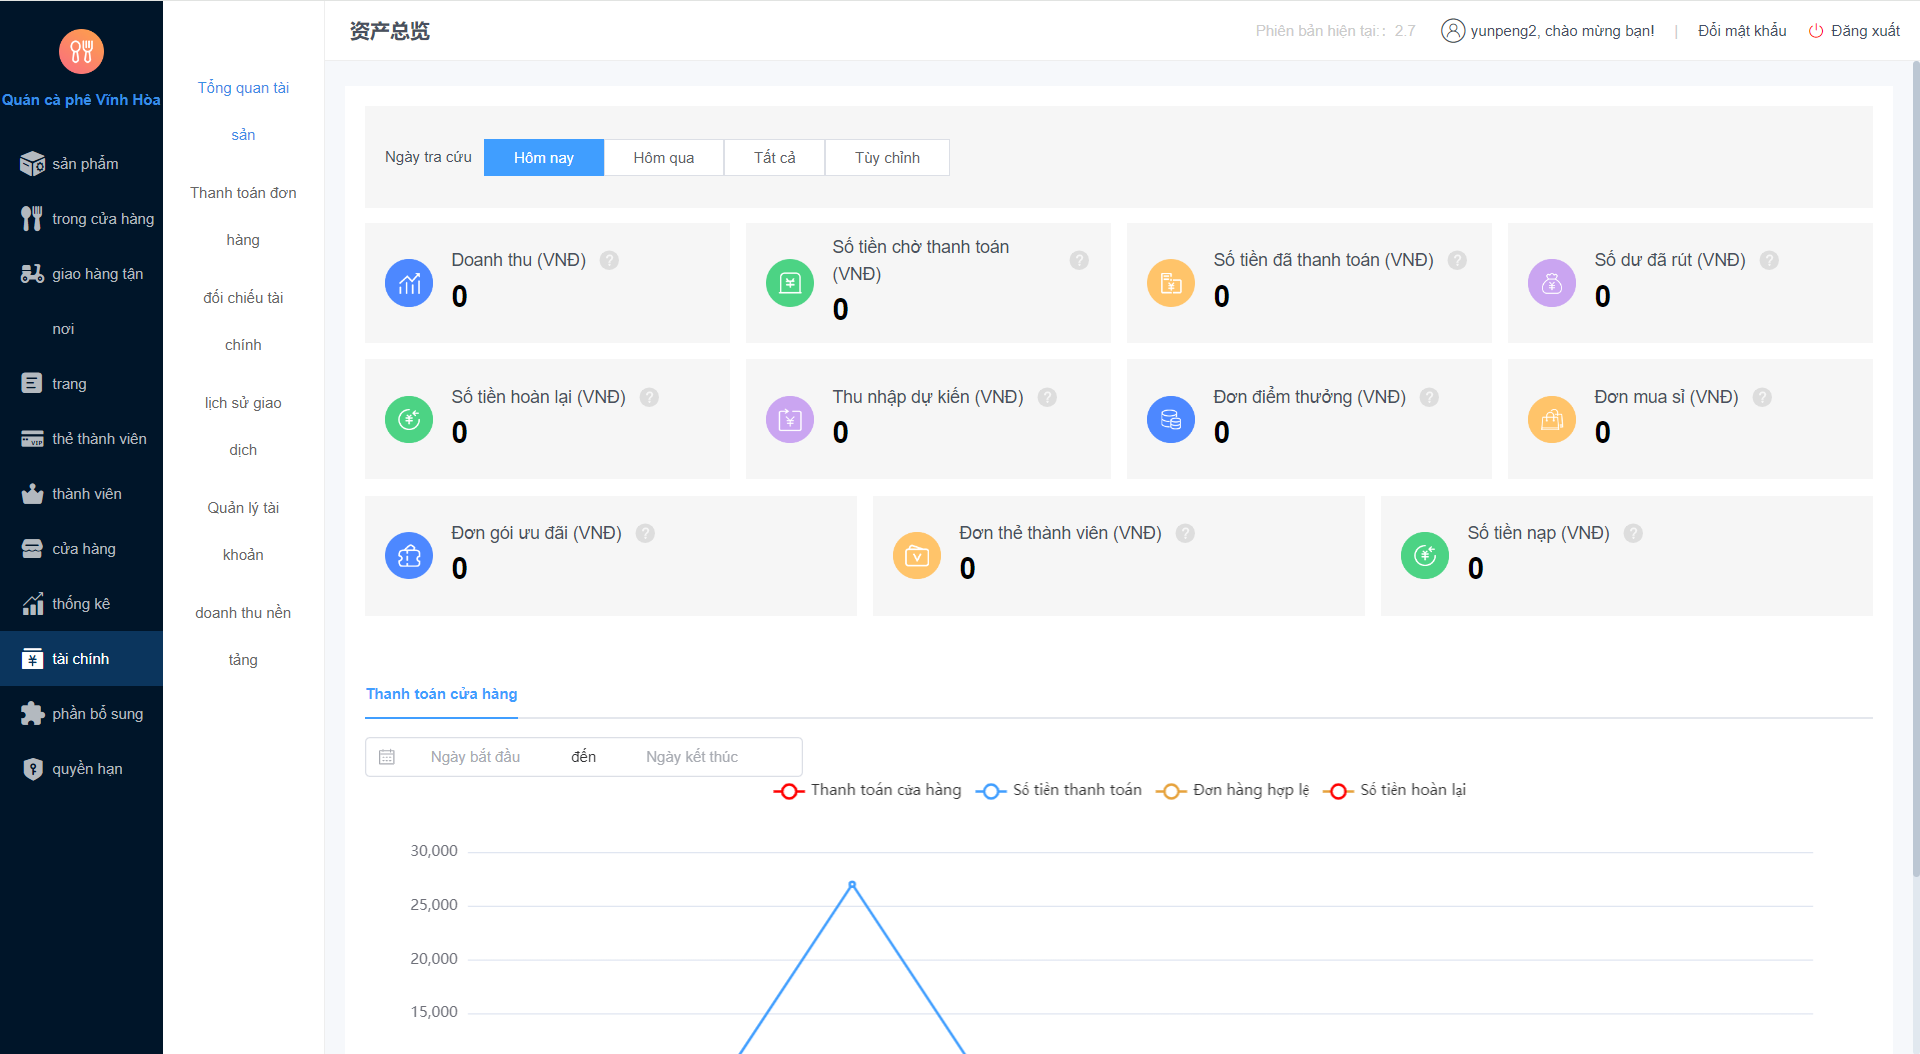Click the help icon beside Doanh thu (VNĐ)

click(x=609, y=260)
